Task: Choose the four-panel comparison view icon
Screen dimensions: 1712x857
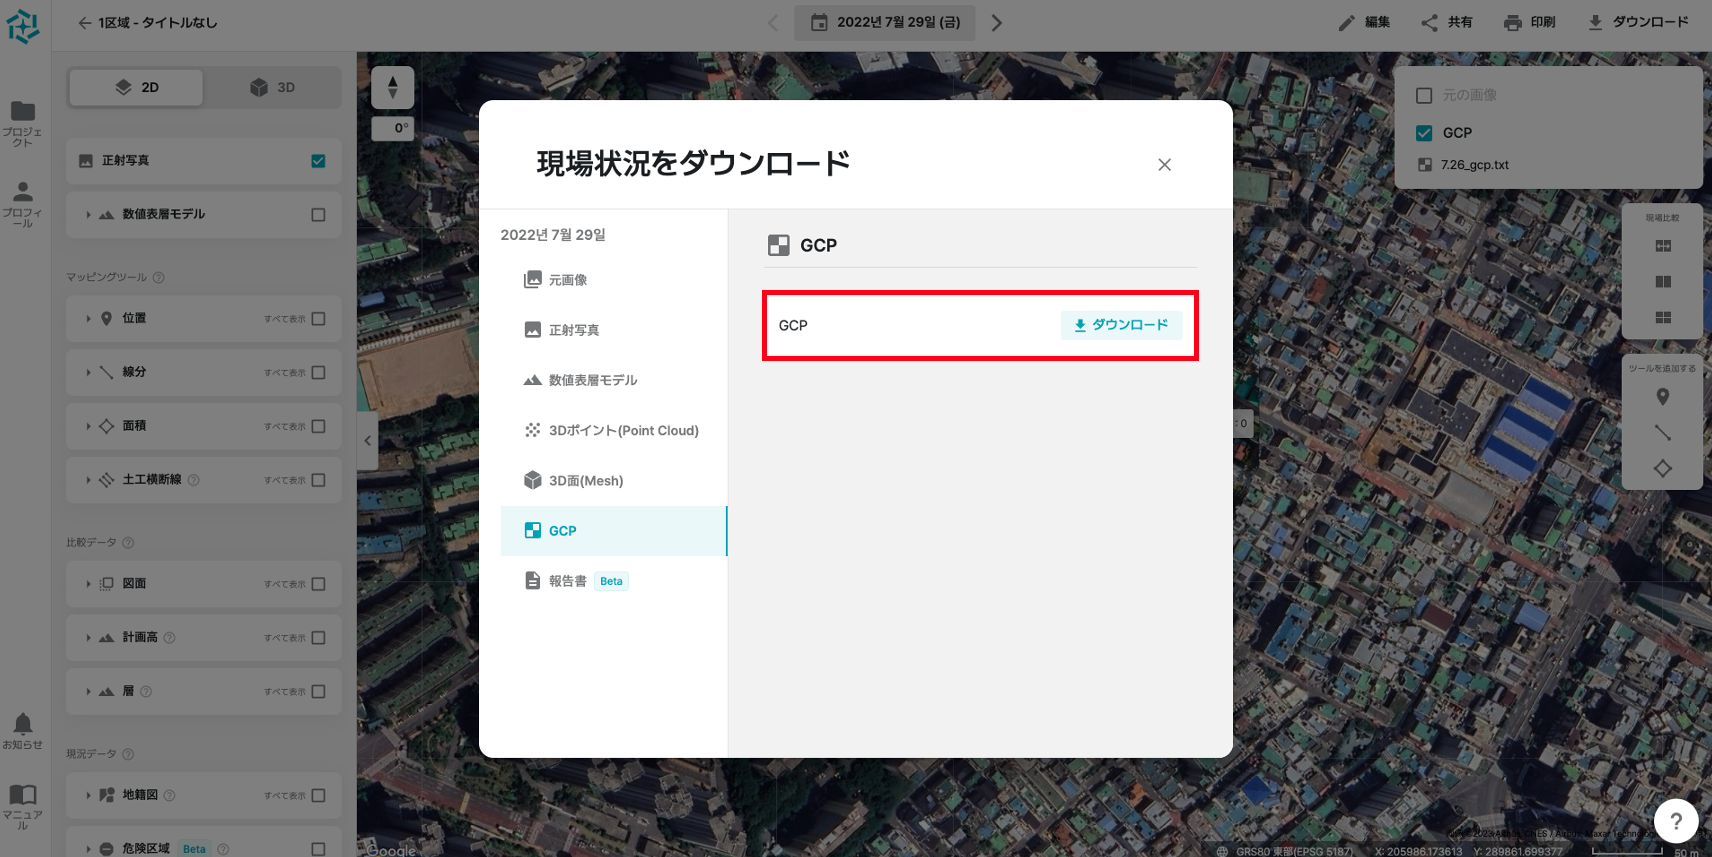Action: point(1663,246)
